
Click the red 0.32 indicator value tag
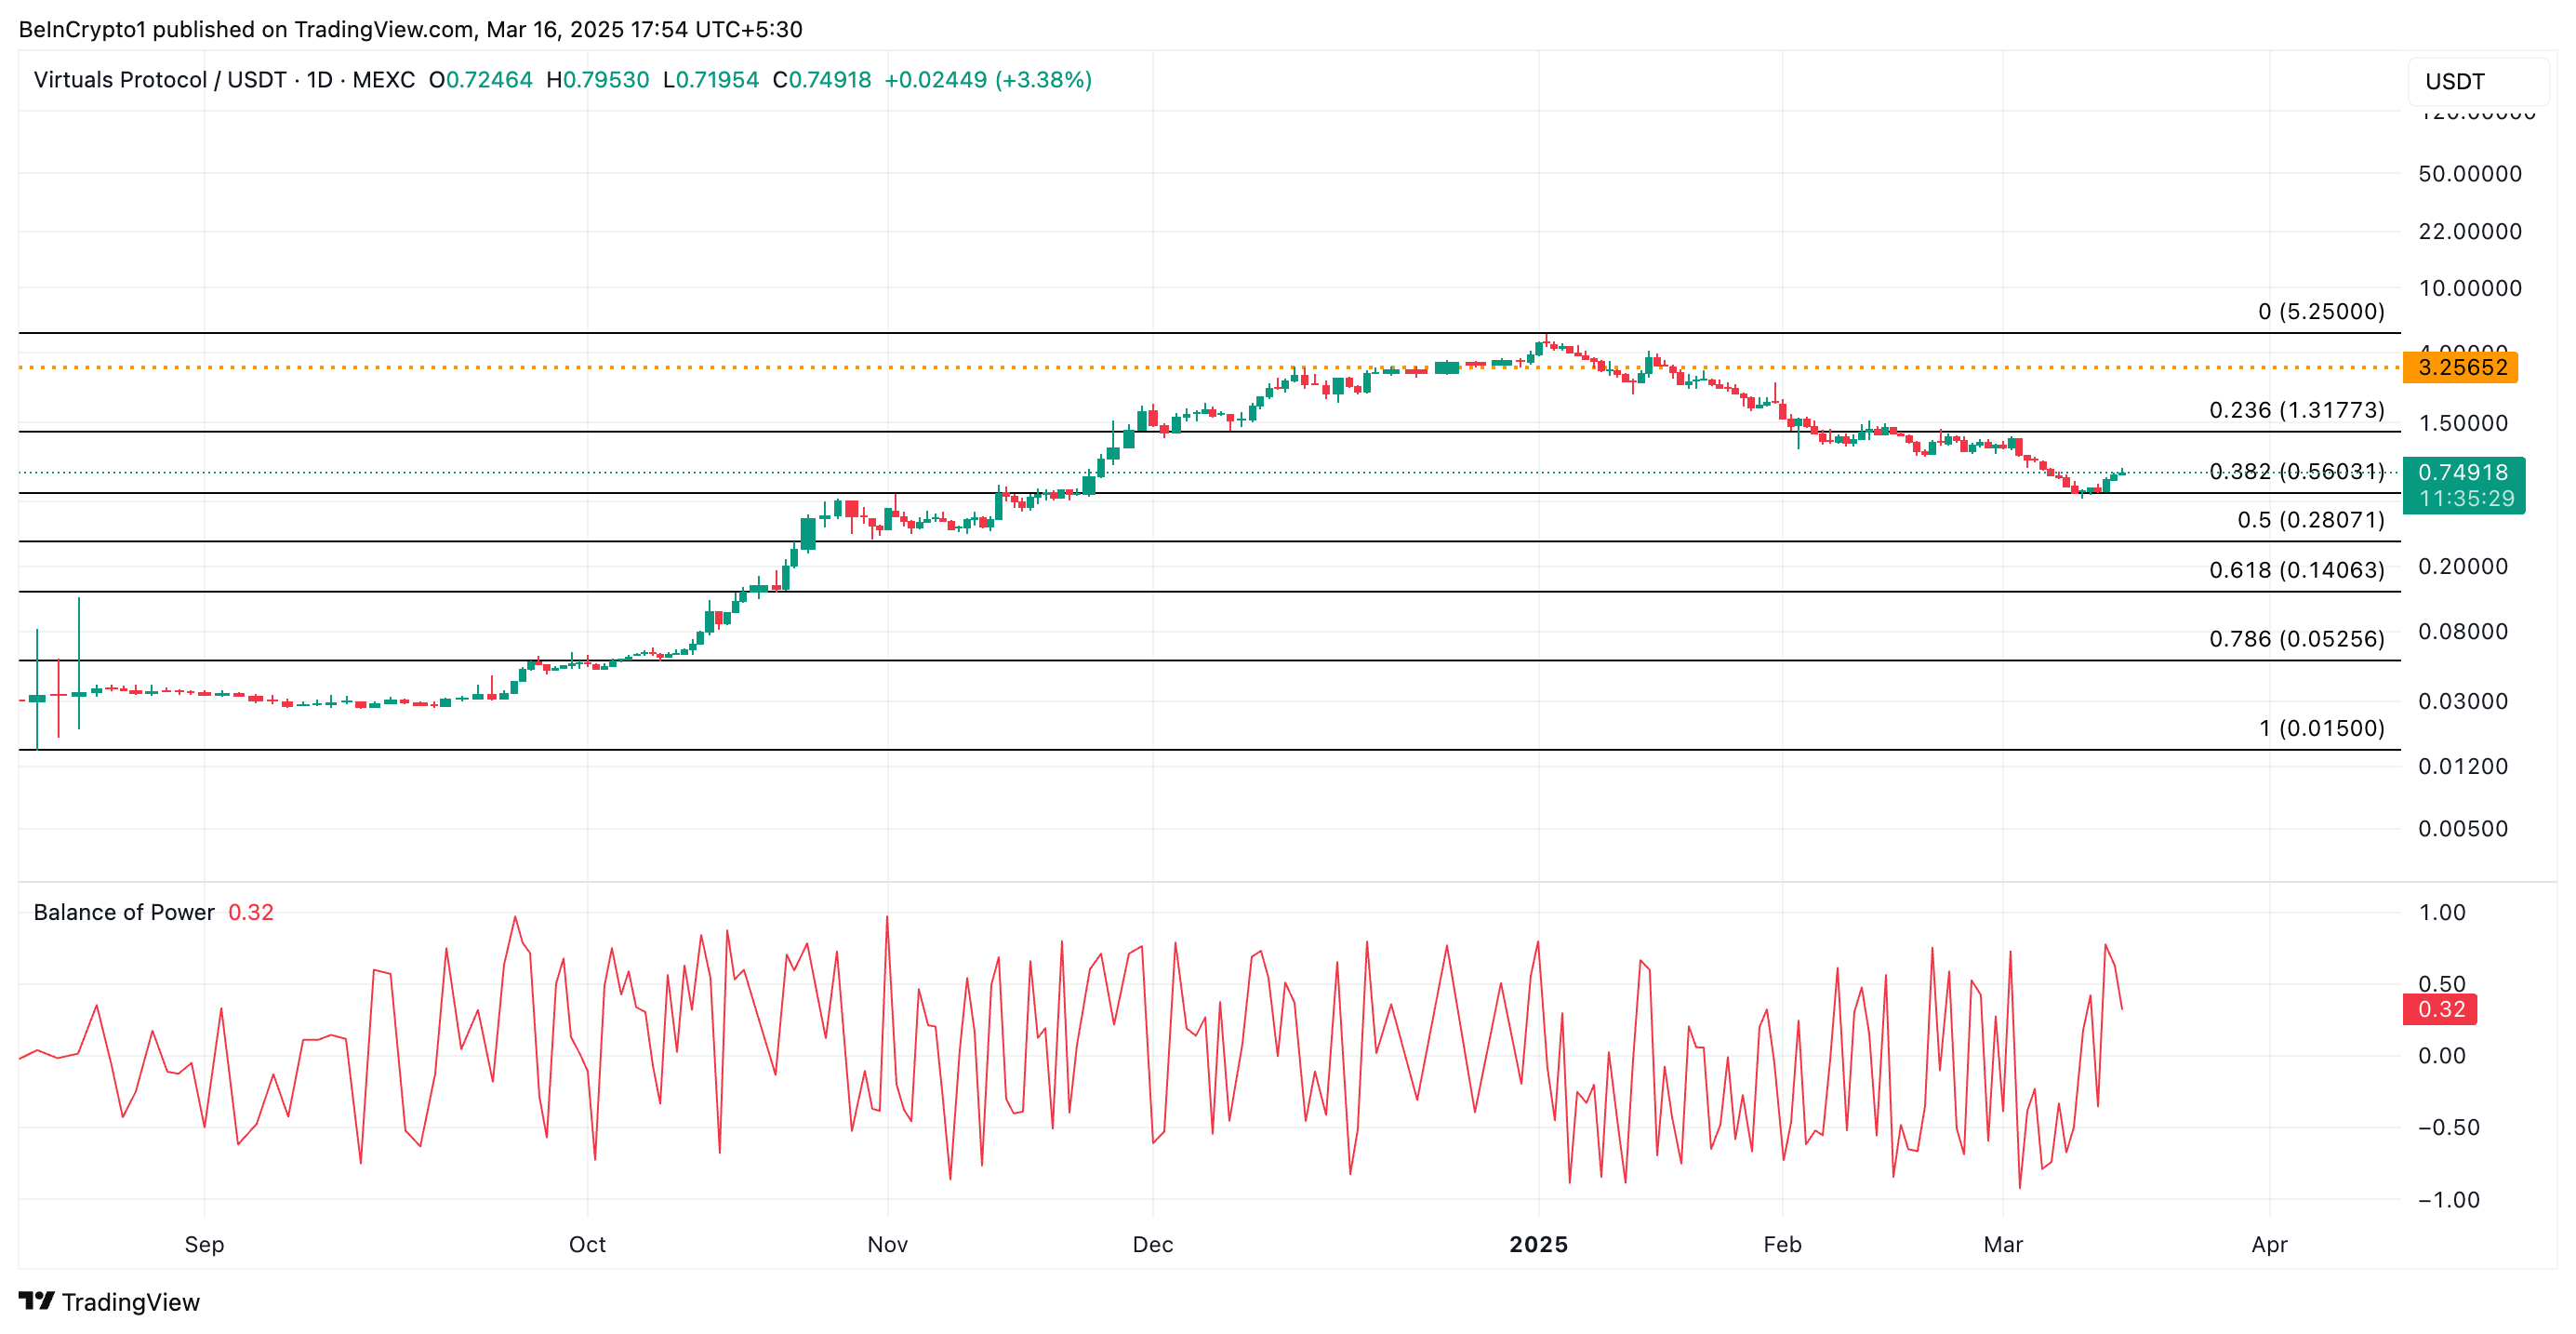point(2440,1009)
